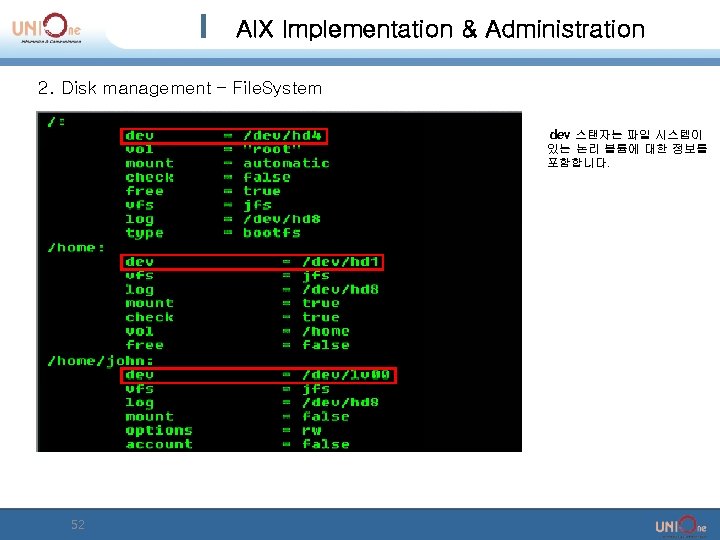720x540 pixels.
Task: Click "check = false" in the / stanza
Action: point(208,177)
